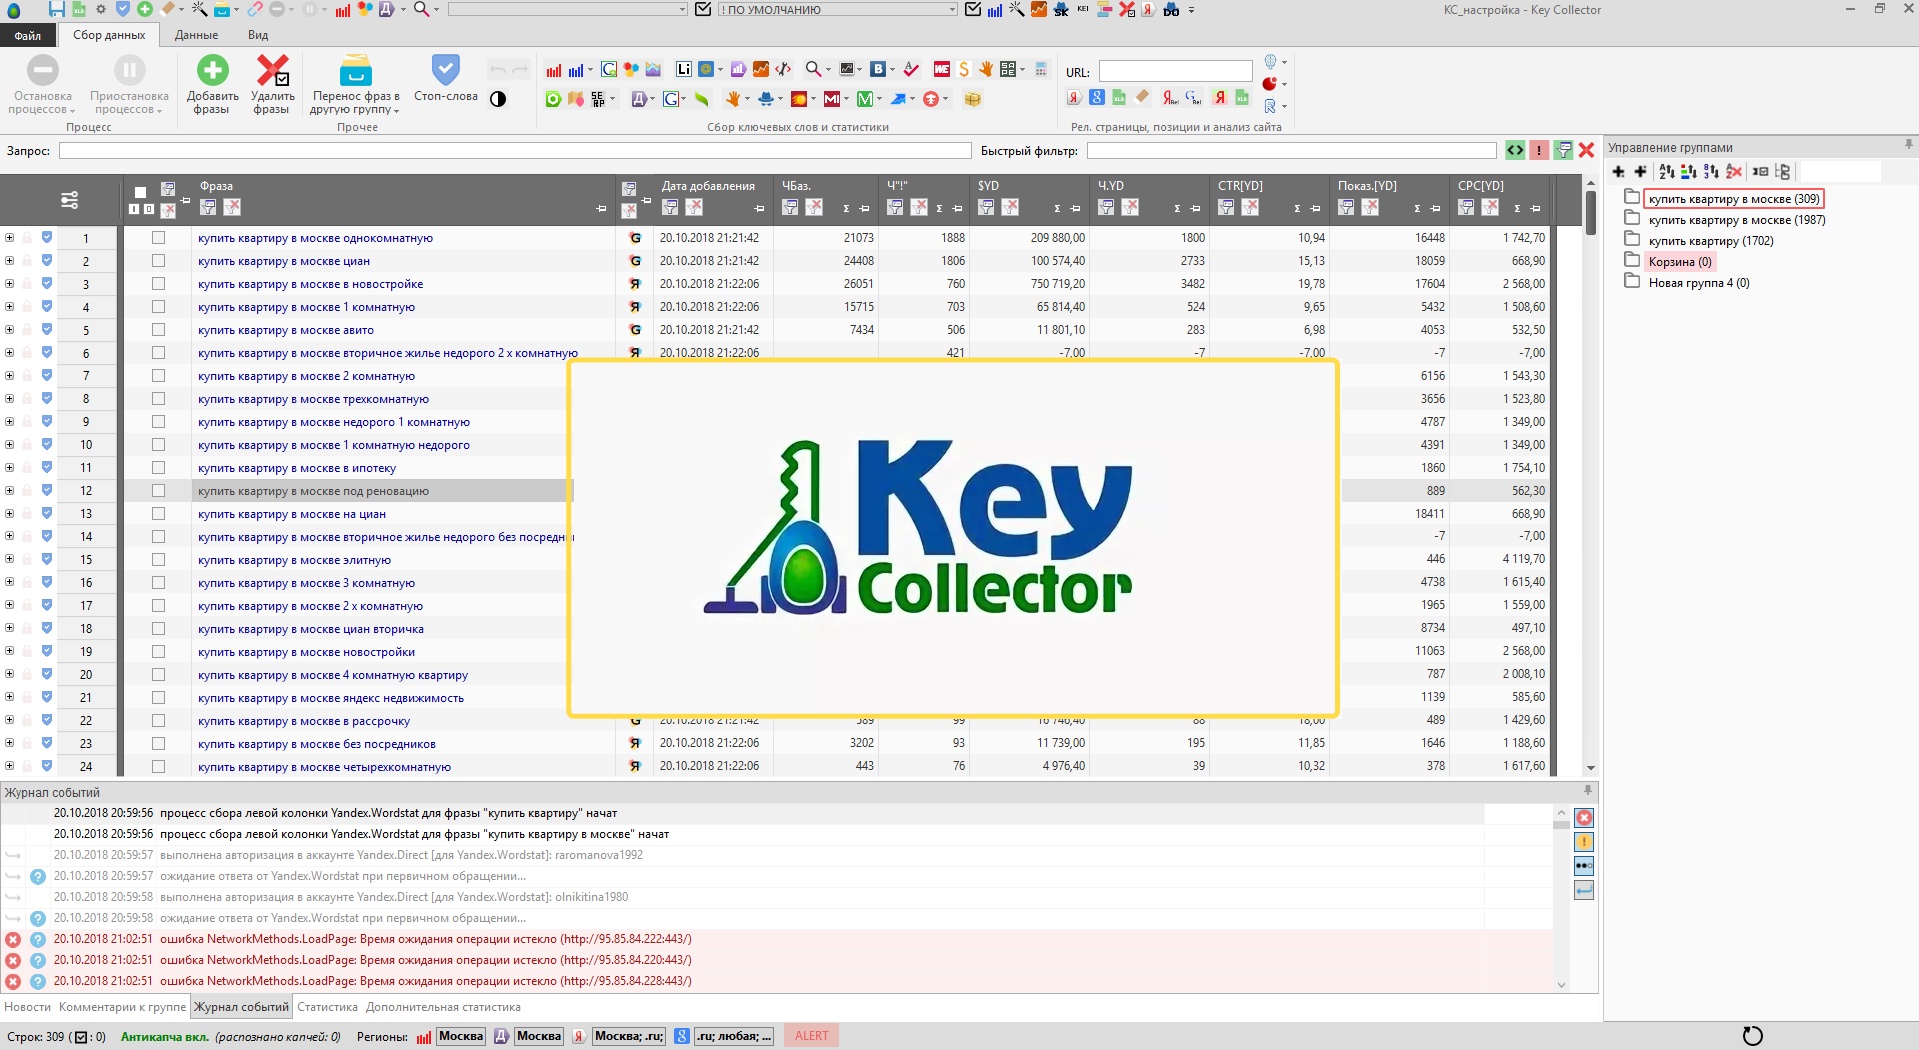Screen dimensions: 1919x1050
Task: Expand row 1 with the plus expander
Action: 9,238
